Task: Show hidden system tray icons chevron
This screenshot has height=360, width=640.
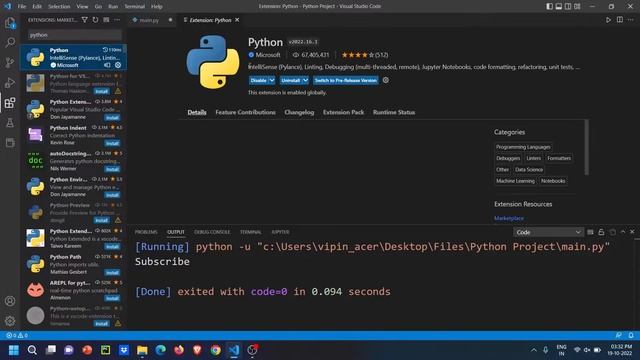Action: (533, 350)
